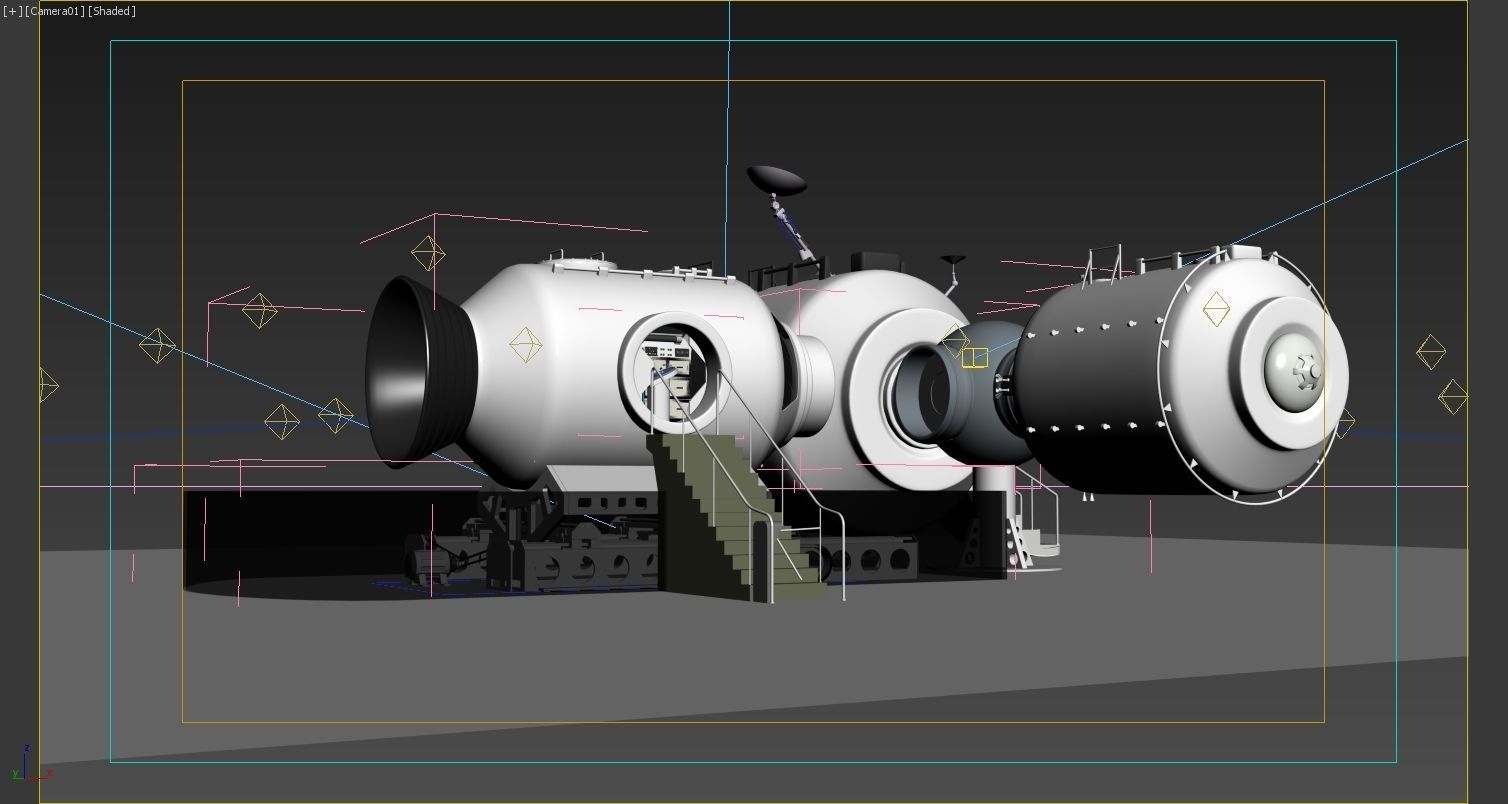
Task: Click the large black engine nozzle
Action: (420, 370)
